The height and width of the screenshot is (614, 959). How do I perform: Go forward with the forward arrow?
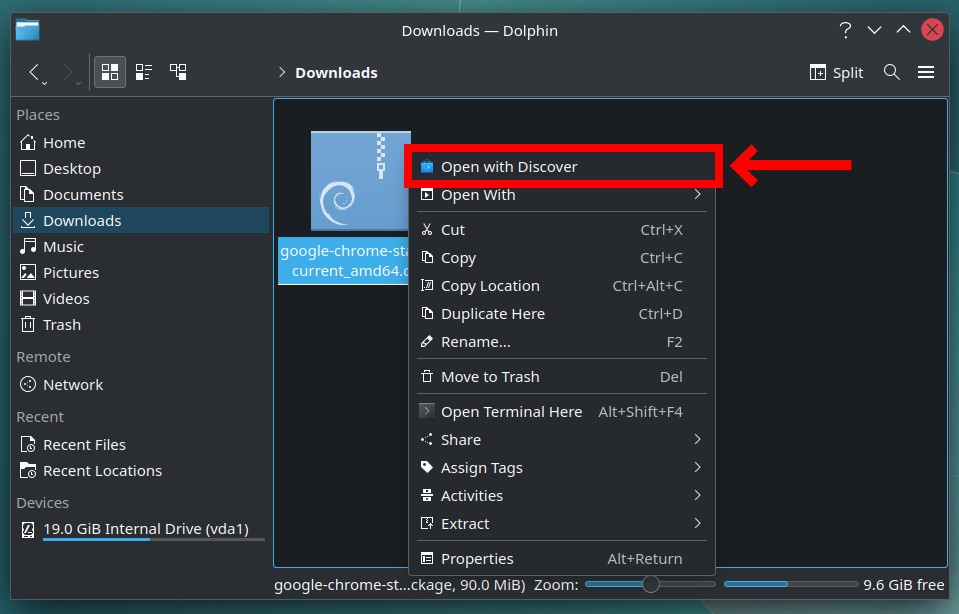pos(68,72)
